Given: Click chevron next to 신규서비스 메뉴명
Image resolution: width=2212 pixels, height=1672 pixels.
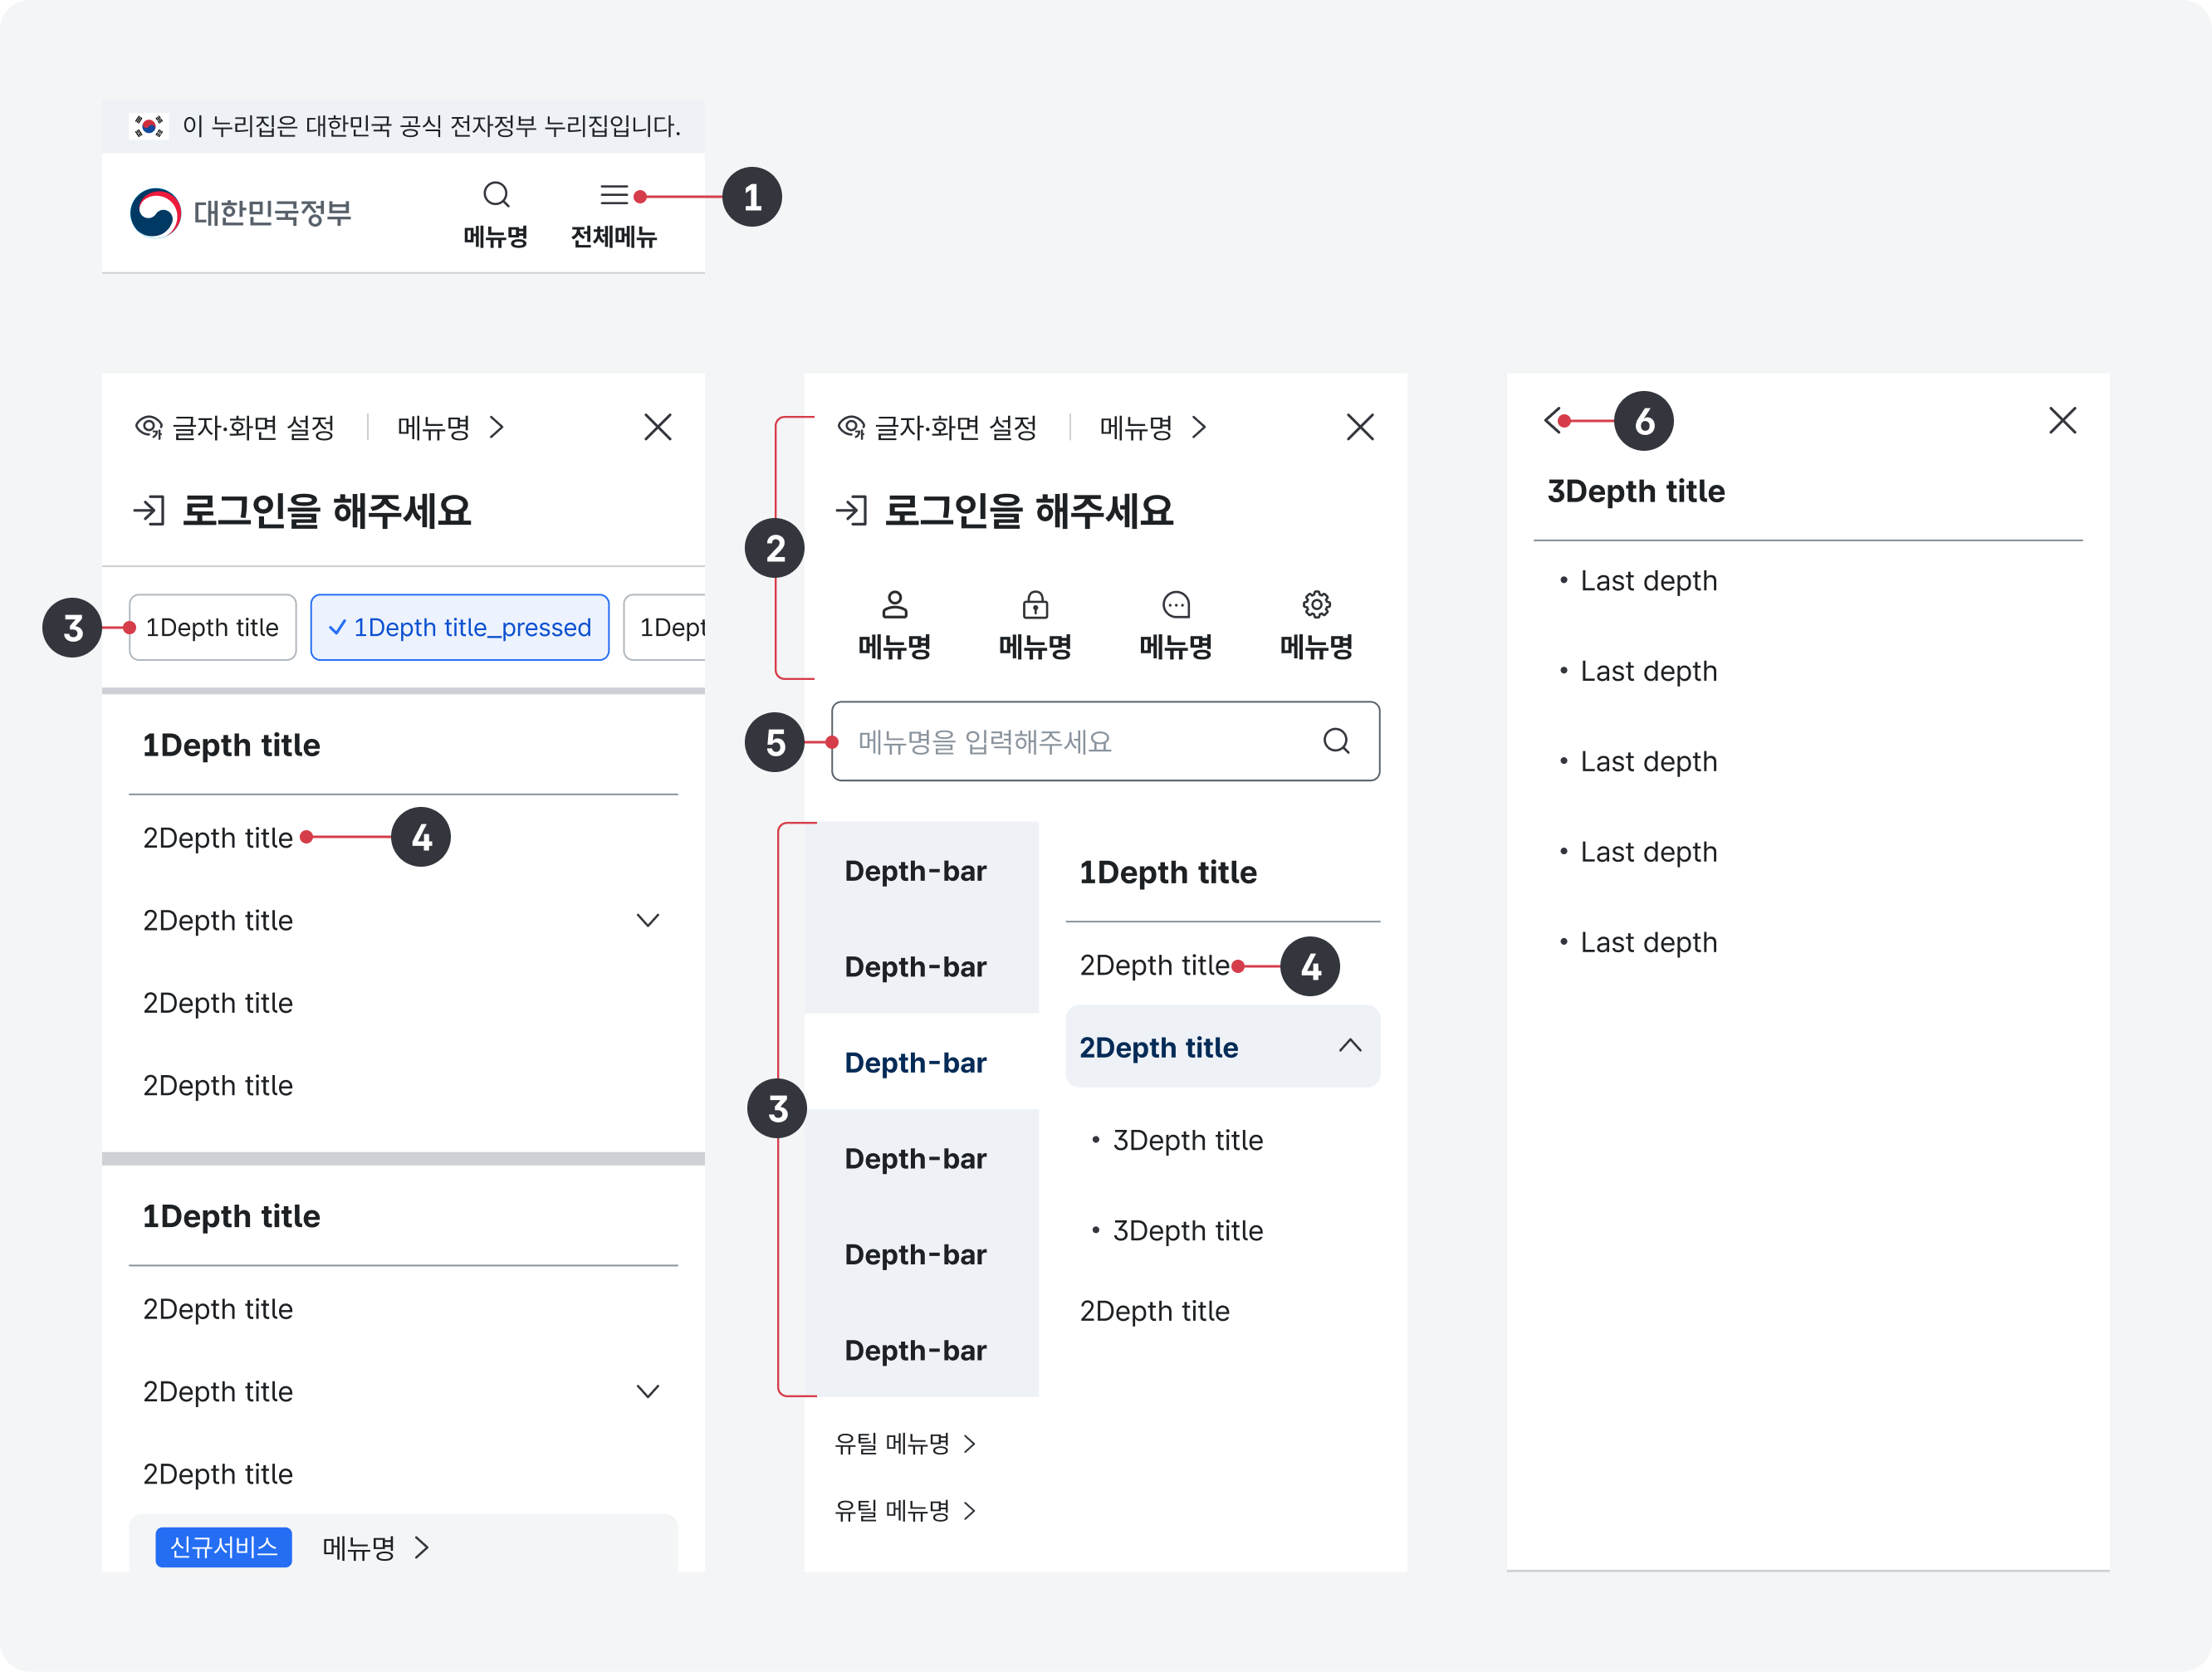Looking at the screenshot, I should click(422, 1548).
